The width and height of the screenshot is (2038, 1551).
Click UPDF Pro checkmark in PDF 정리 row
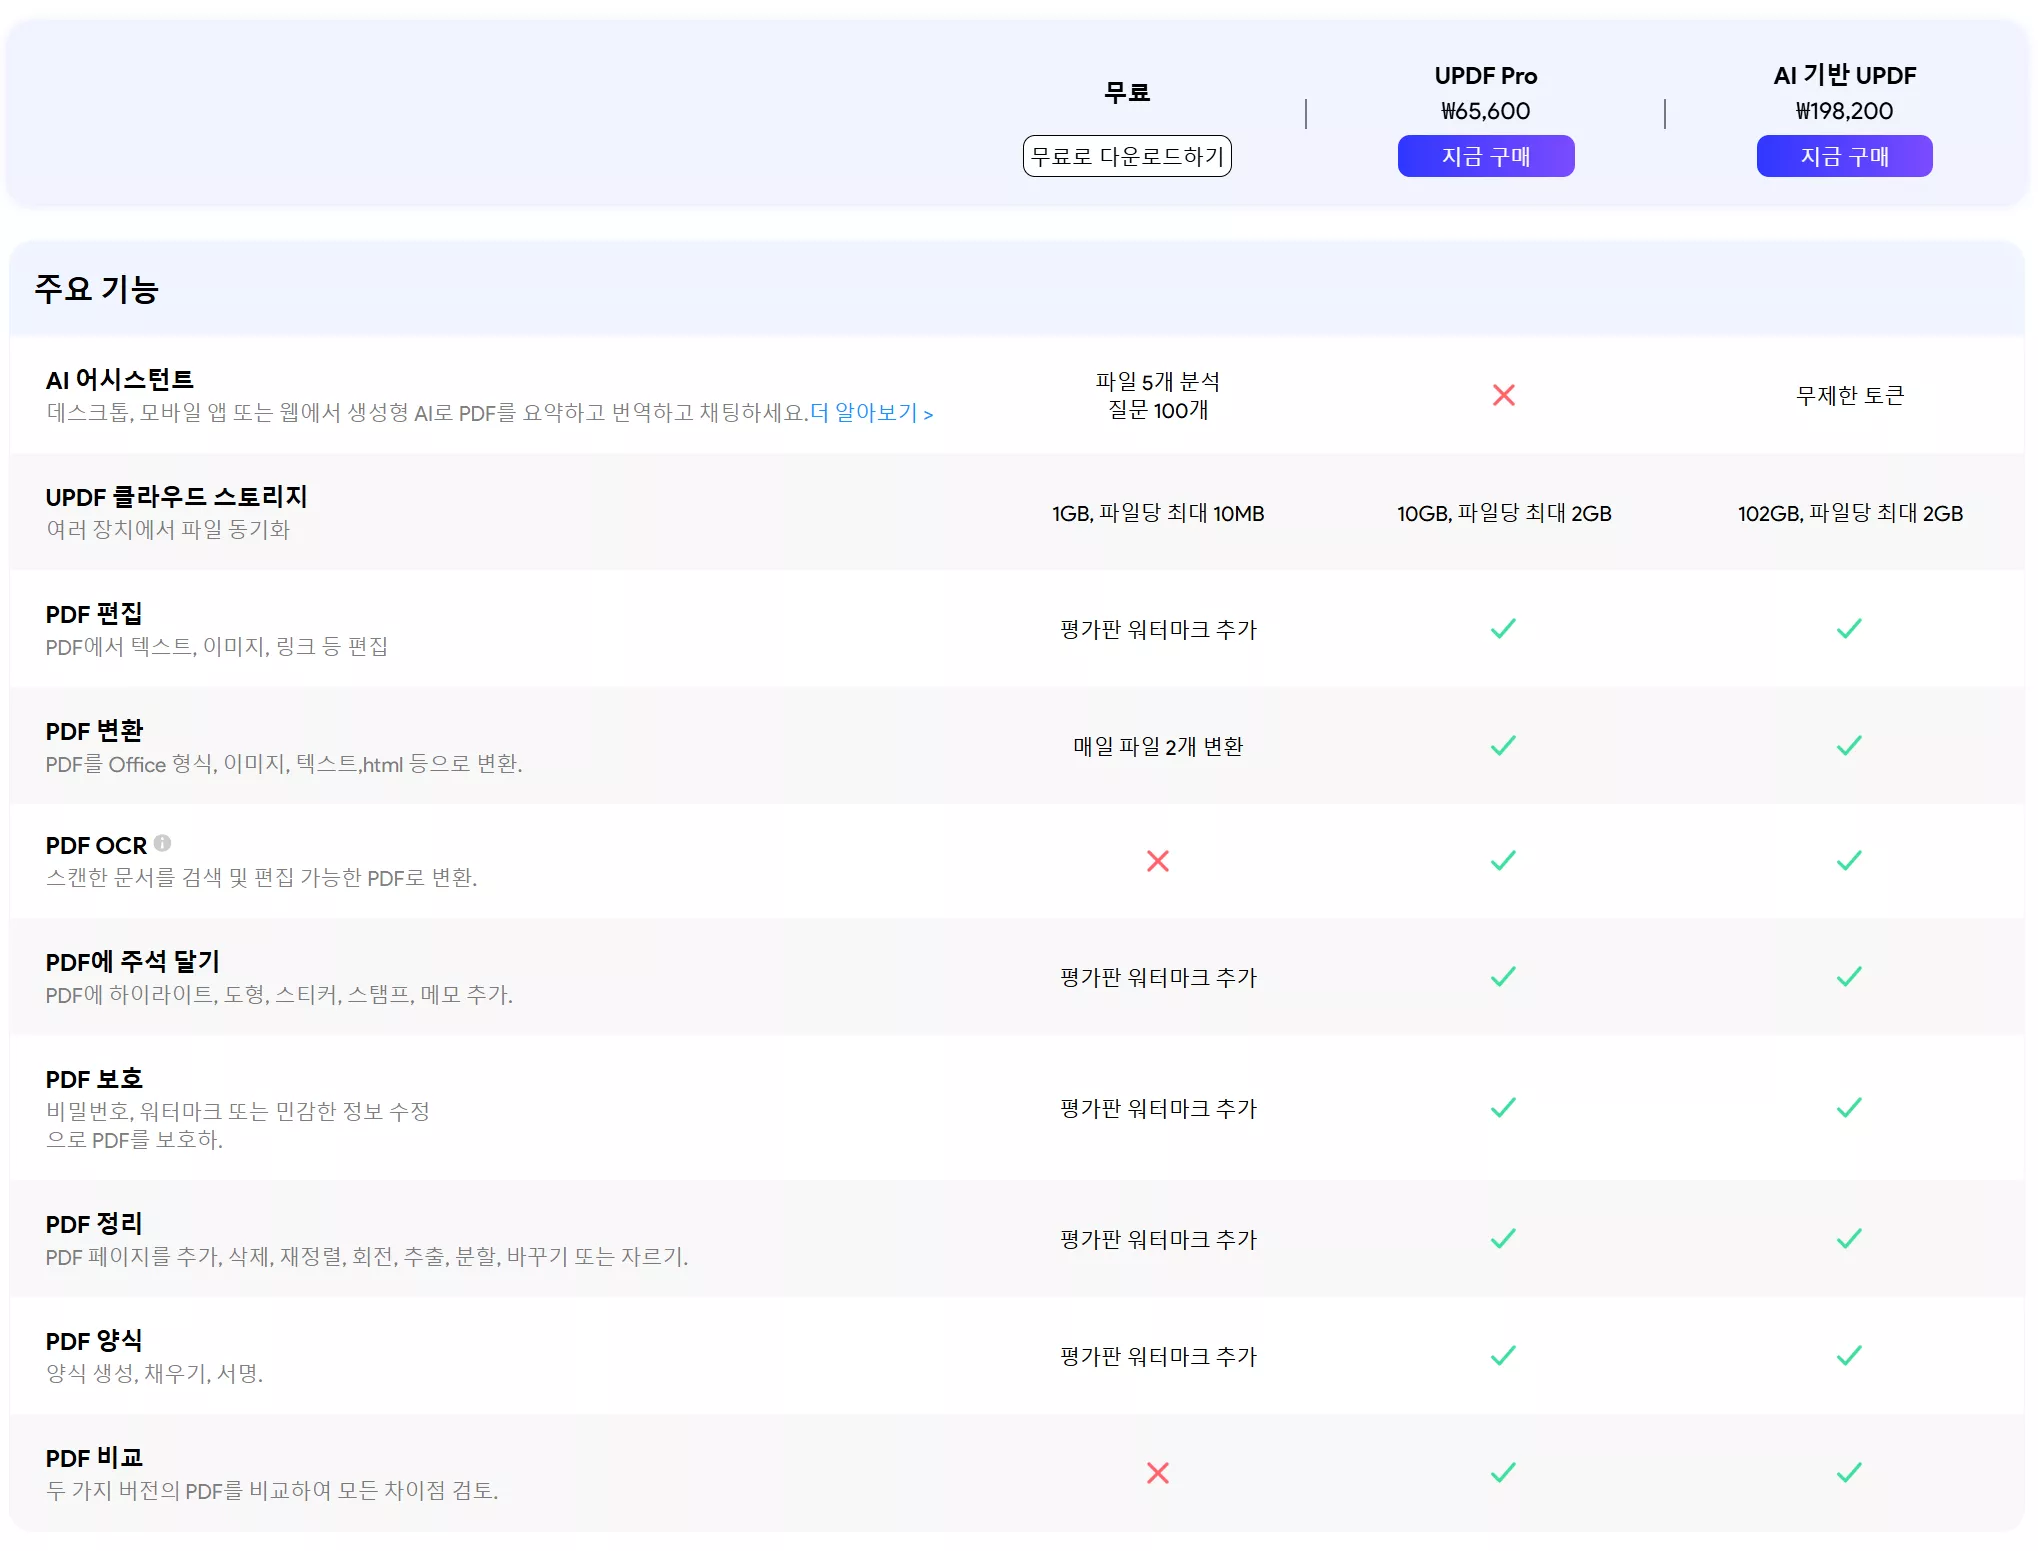click(x=1503, y=1239)
